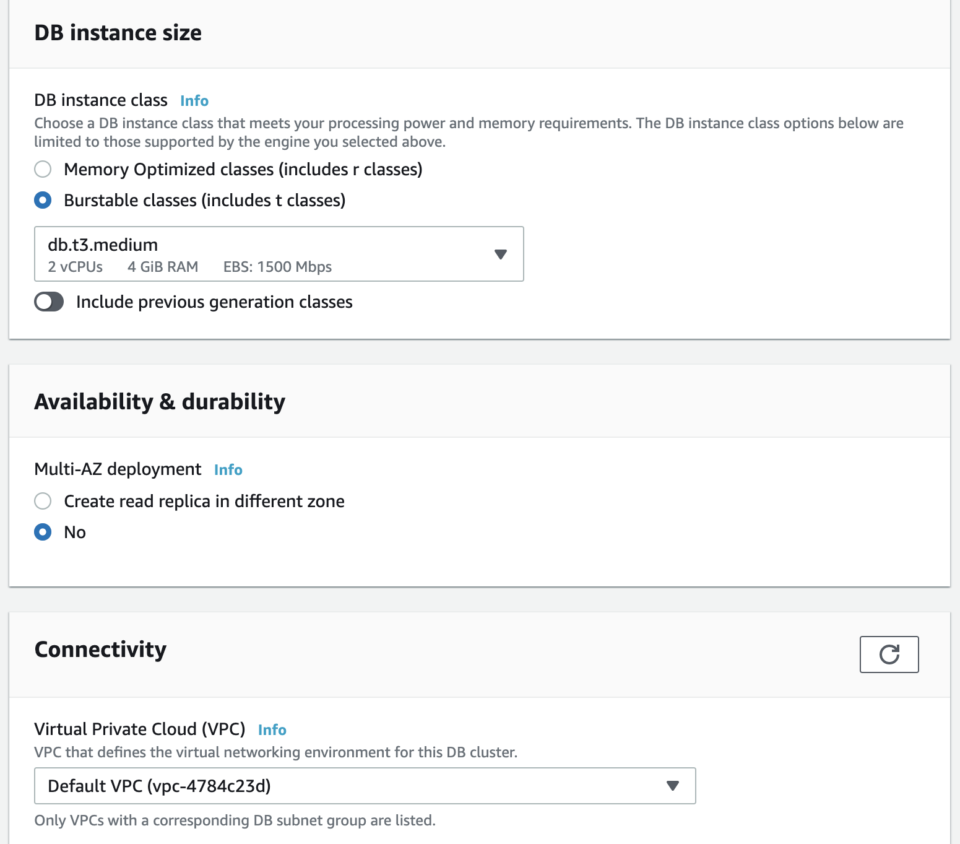Select Memory Optimized classes radio button
The height and width of the screenshot is (844, 960).
(42, 169)
